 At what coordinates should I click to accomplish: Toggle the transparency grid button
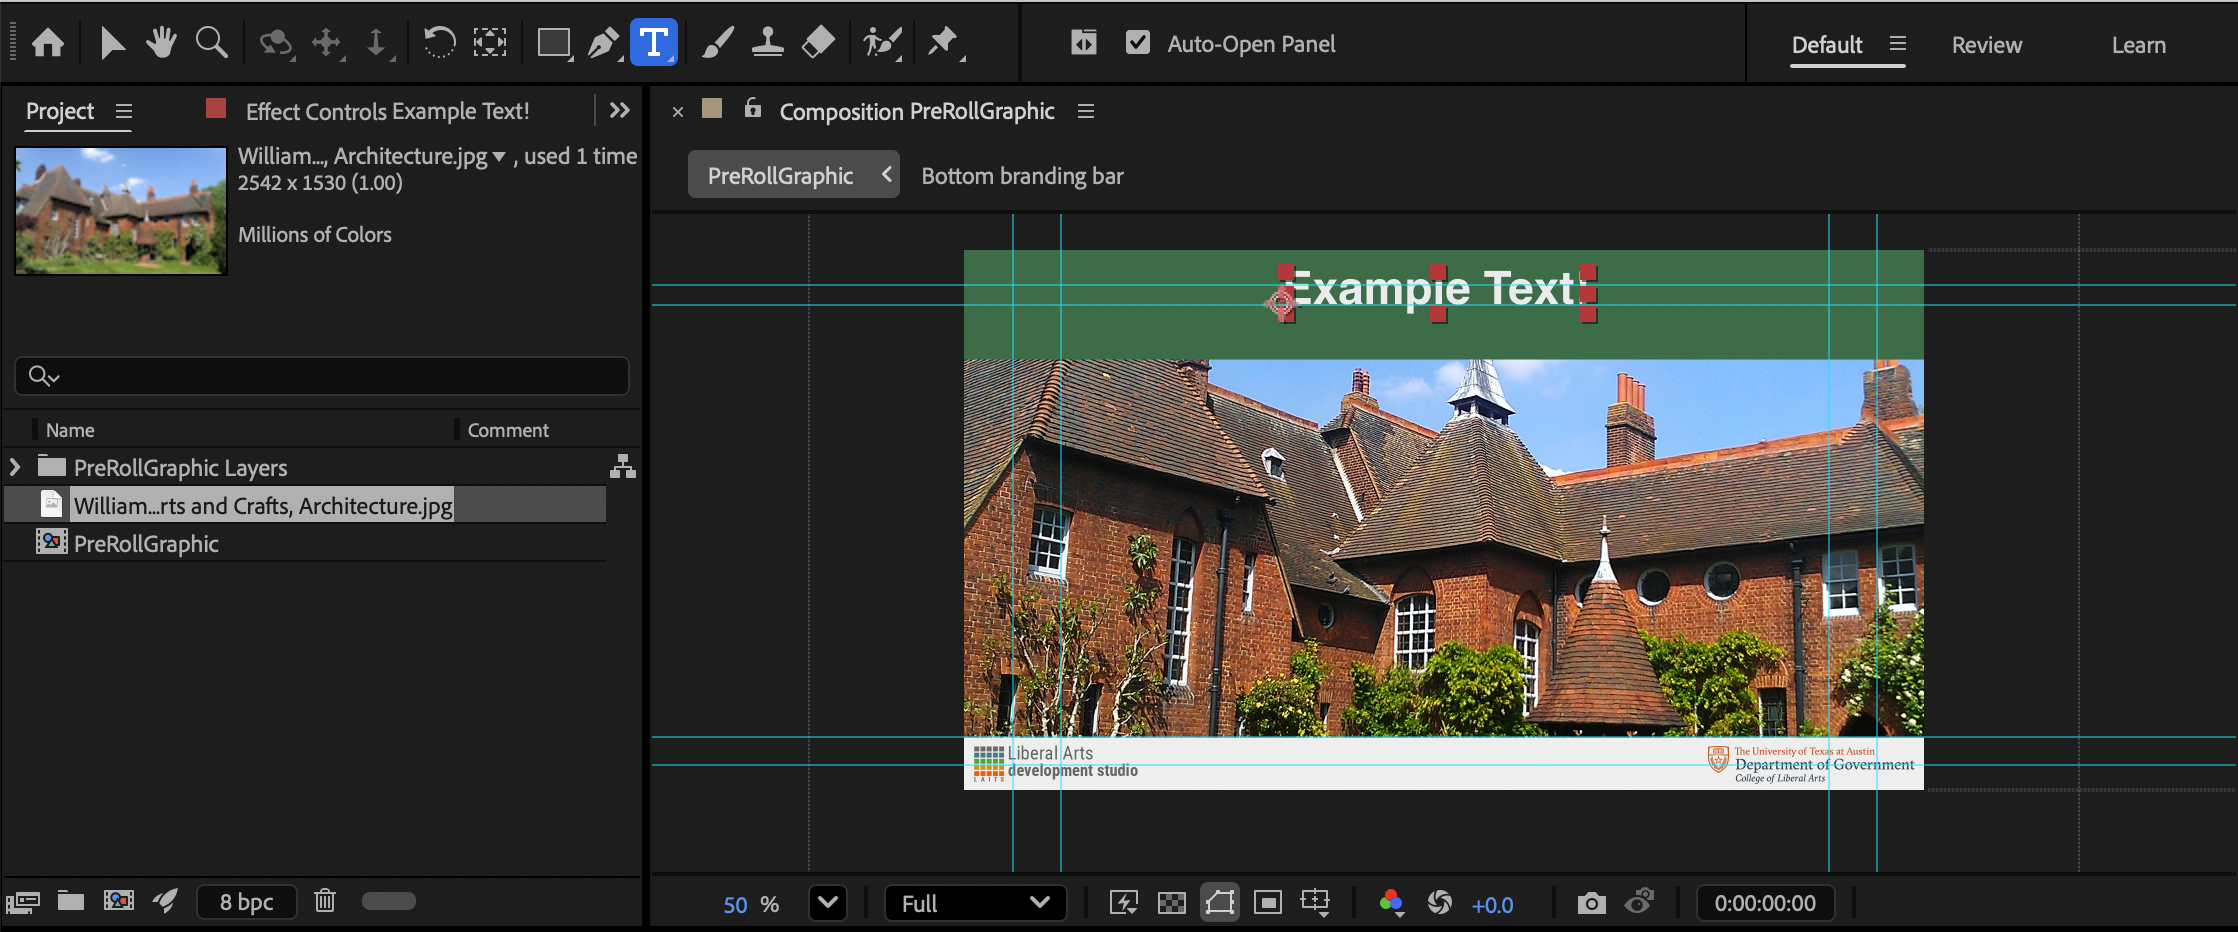(1171, 904)
